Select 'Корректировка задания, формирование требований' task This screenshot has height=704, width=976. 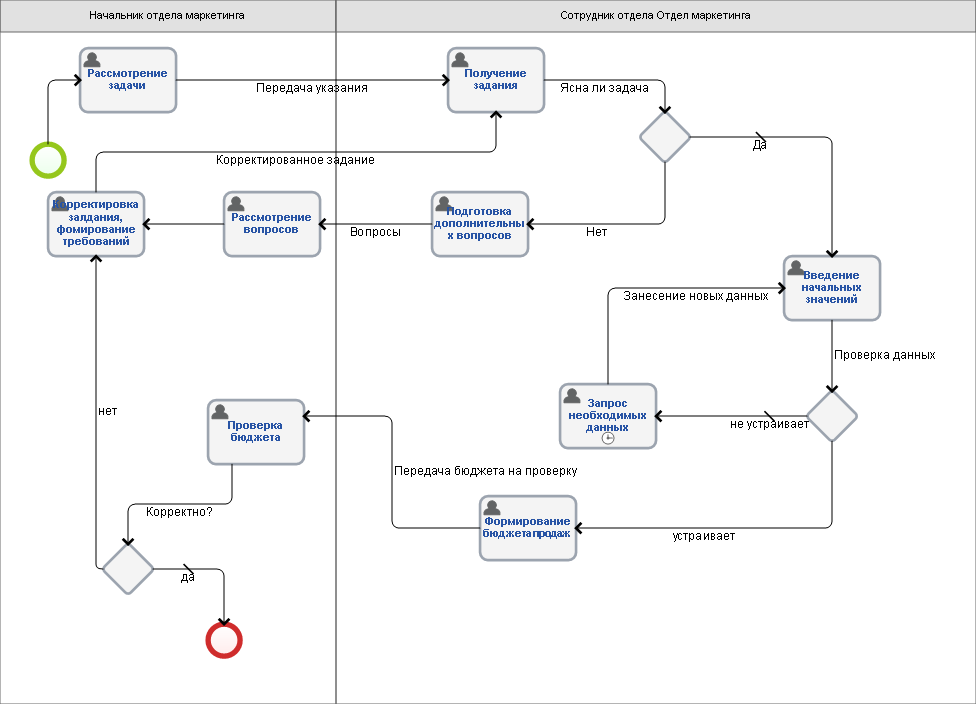[x=96, y=224]
